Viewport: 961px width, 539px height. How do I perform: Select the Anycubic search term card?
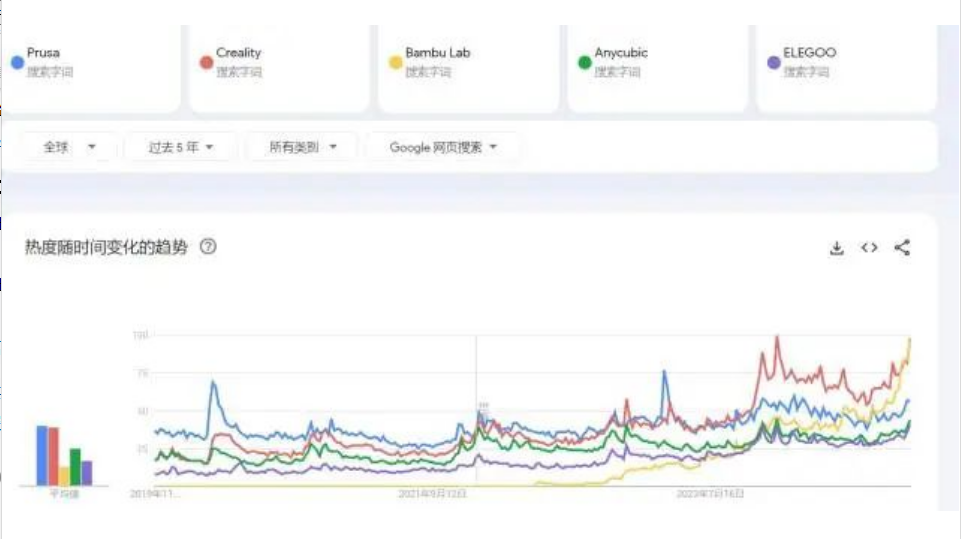coord(658,69)
